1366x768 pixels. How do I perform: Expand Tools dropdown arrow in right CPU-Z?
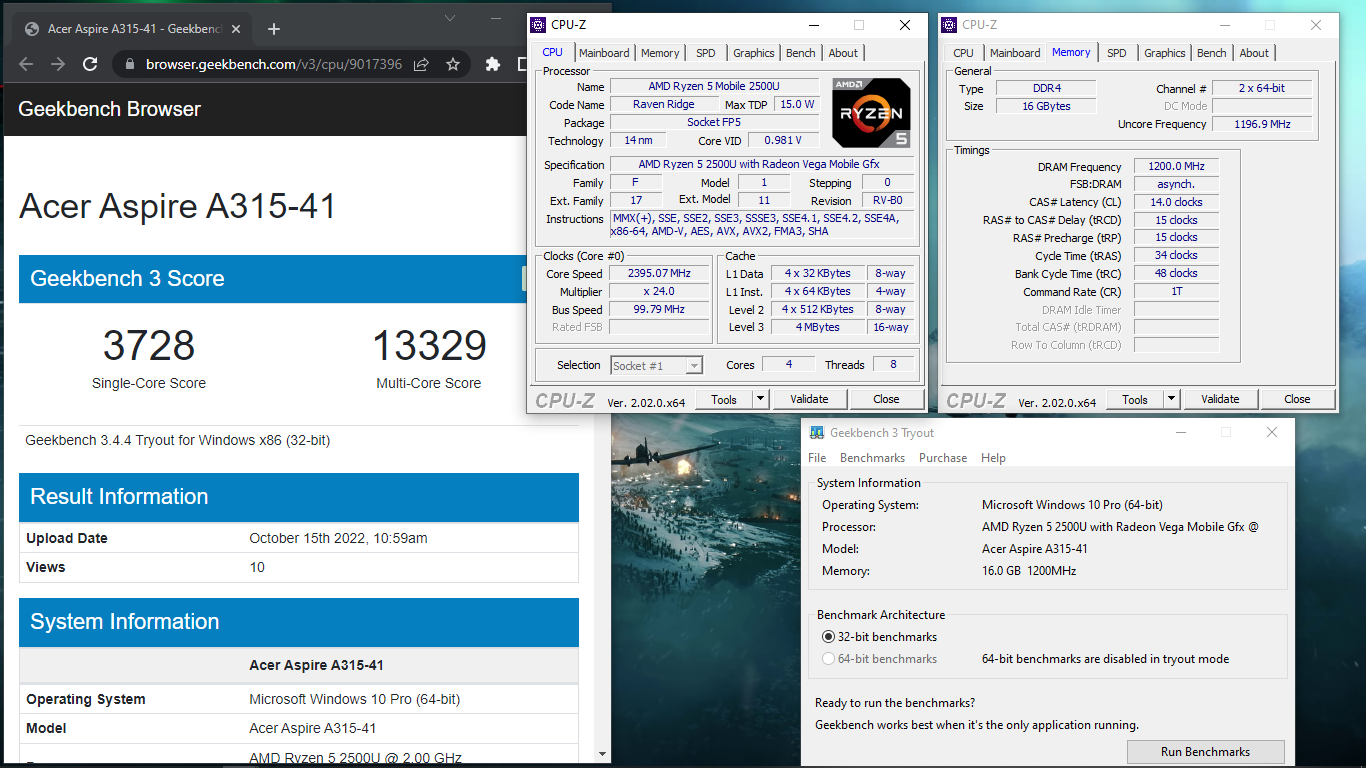click(x=1172, y=399)
